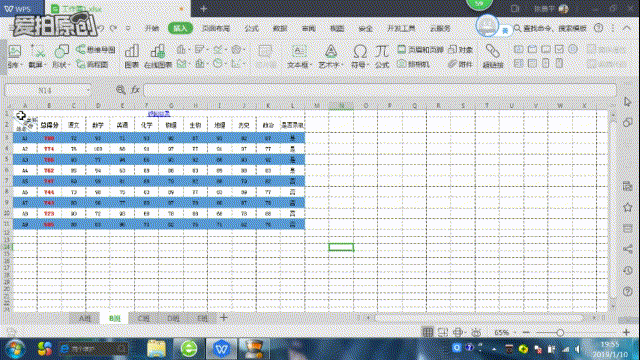
Task: Switch to the A班 sheet tab
Action: pyautogui.click(x=84, y=318)
